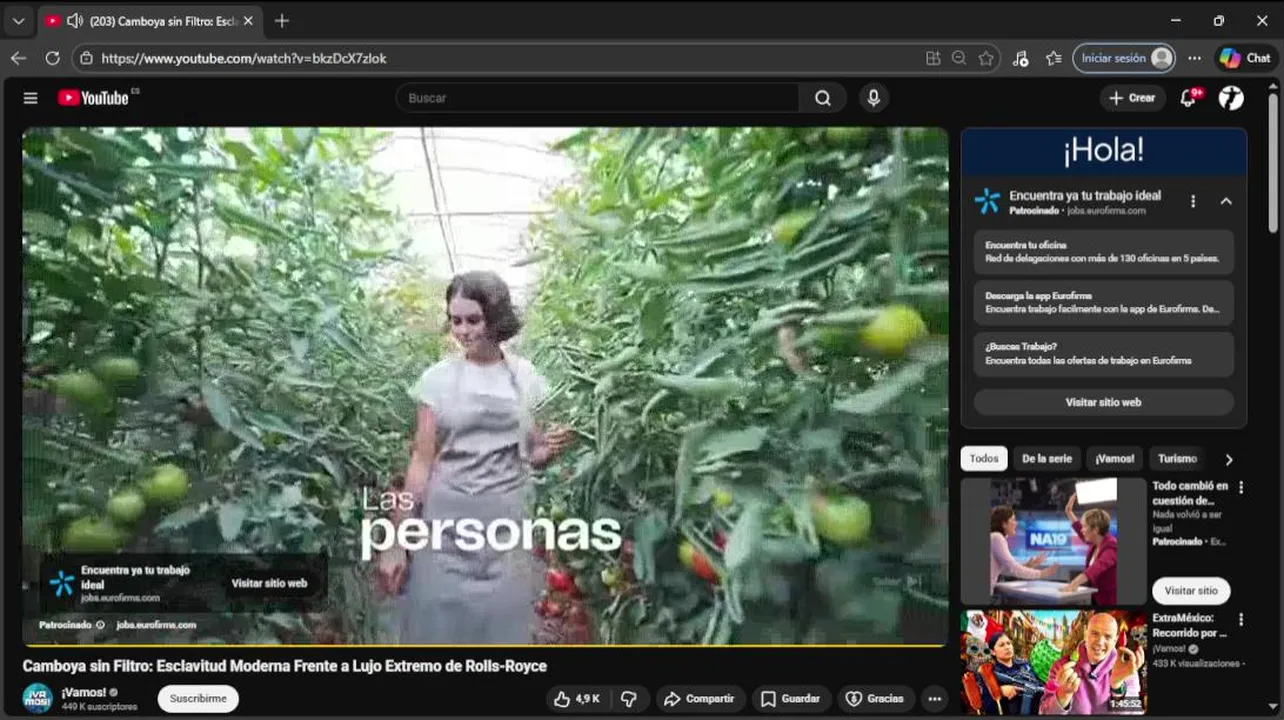
Task: Show more filter chips arrow
Action: 1229,459
